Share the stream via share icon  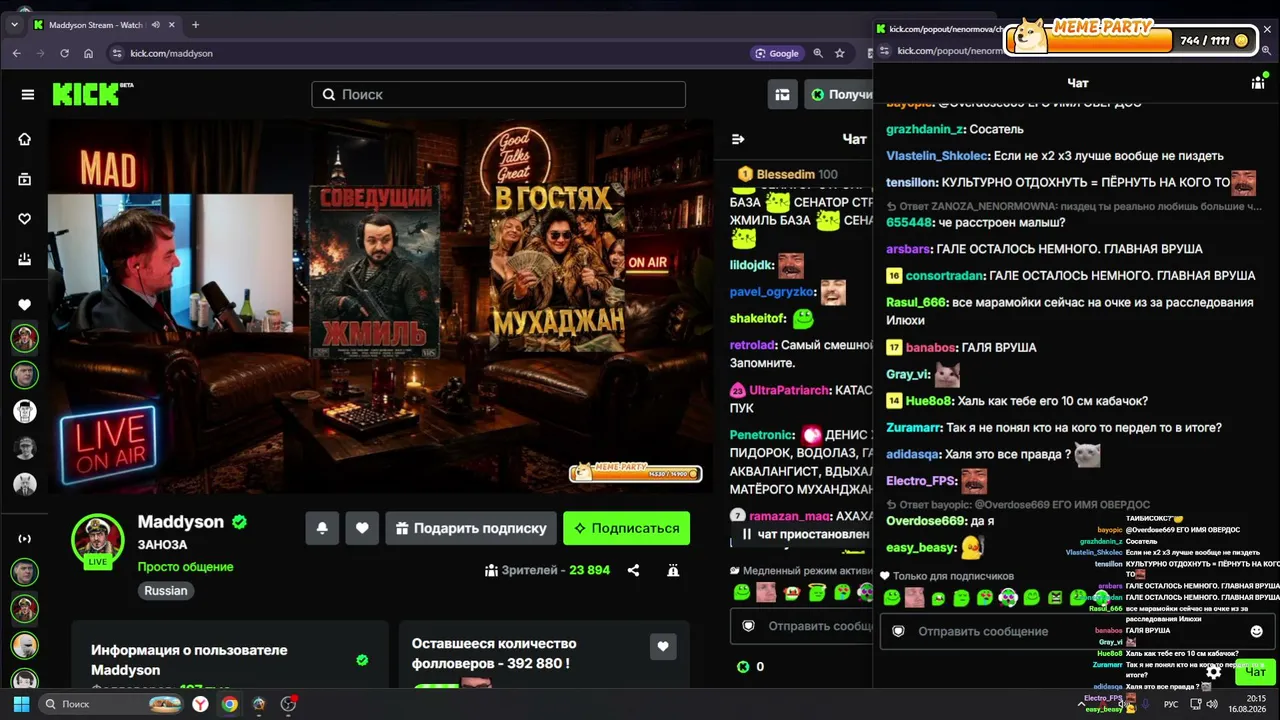633,570
